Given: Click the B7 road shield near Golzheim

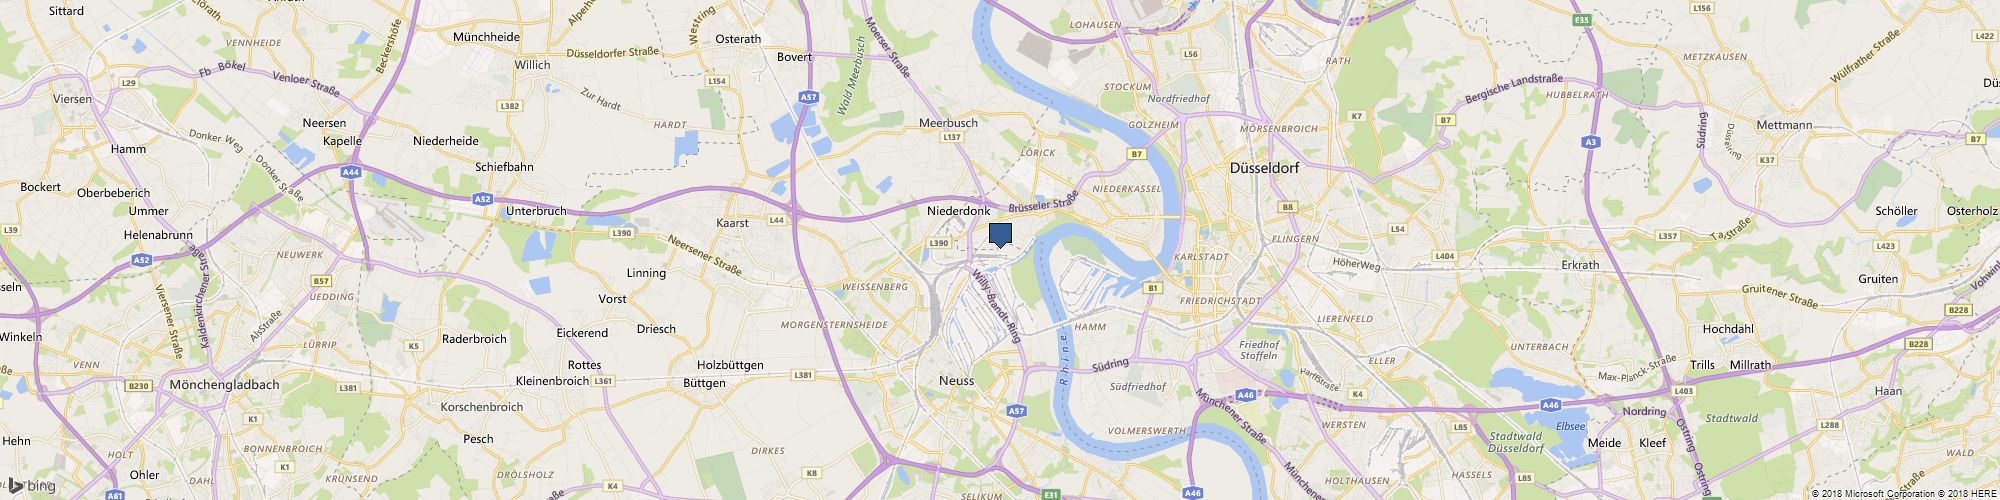Looking at the screenshot, I should (1136, 154).
